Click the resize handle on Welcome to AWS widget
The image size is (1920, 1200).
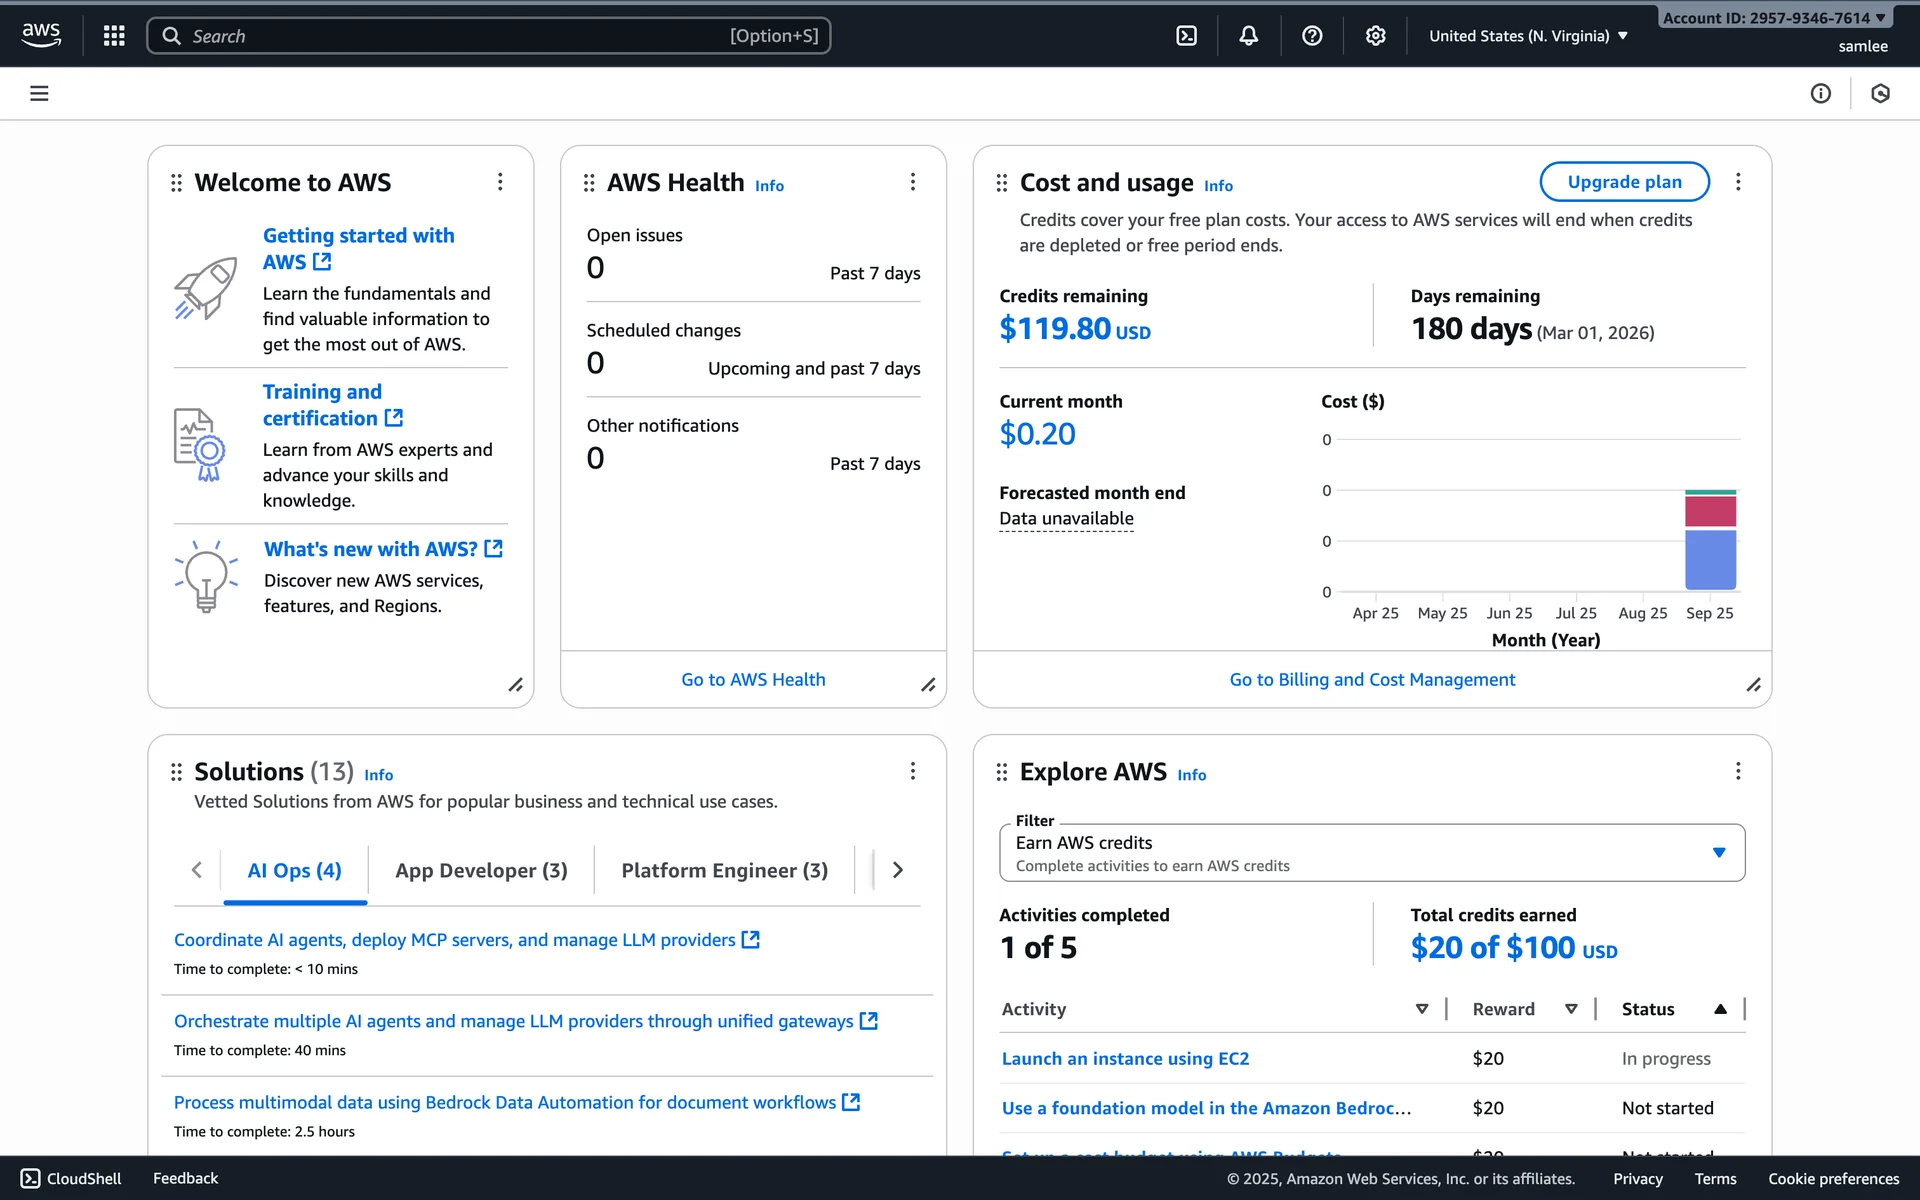pos(515,685)
